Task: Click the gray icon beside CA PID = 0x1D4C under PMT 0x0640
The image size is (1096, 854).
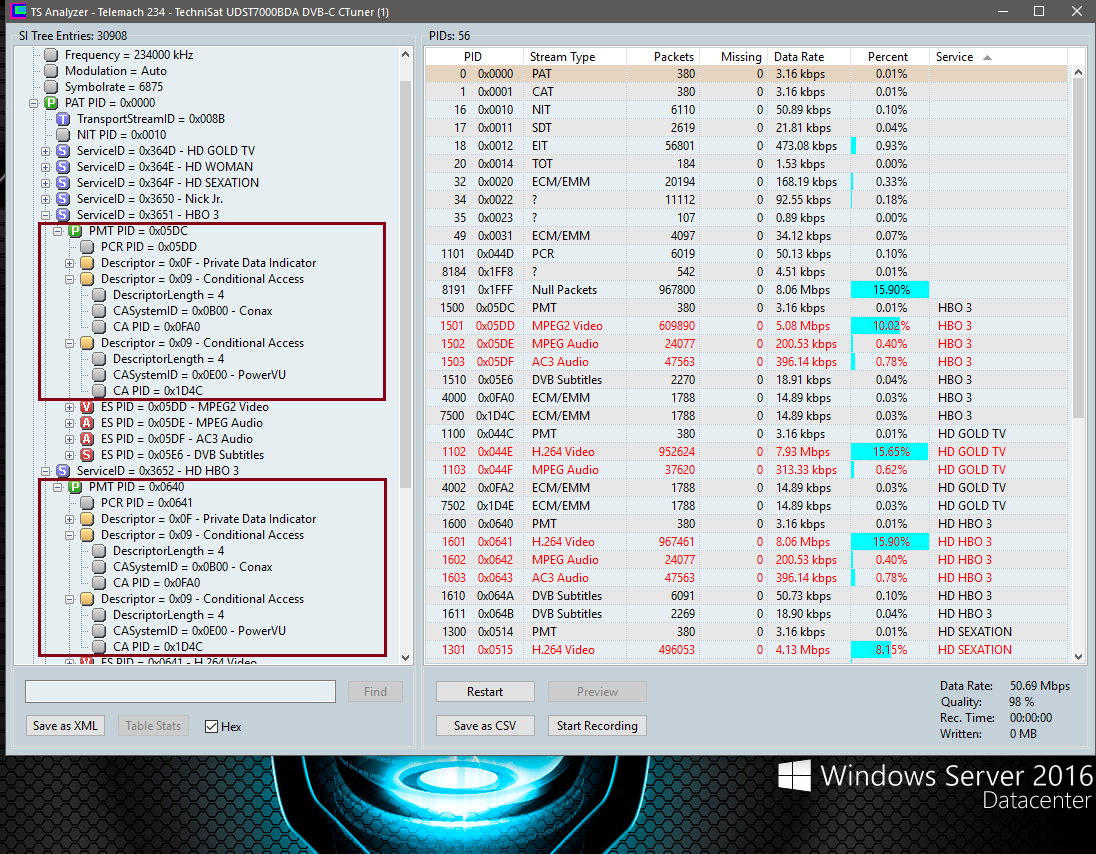Action: point(99,646)
